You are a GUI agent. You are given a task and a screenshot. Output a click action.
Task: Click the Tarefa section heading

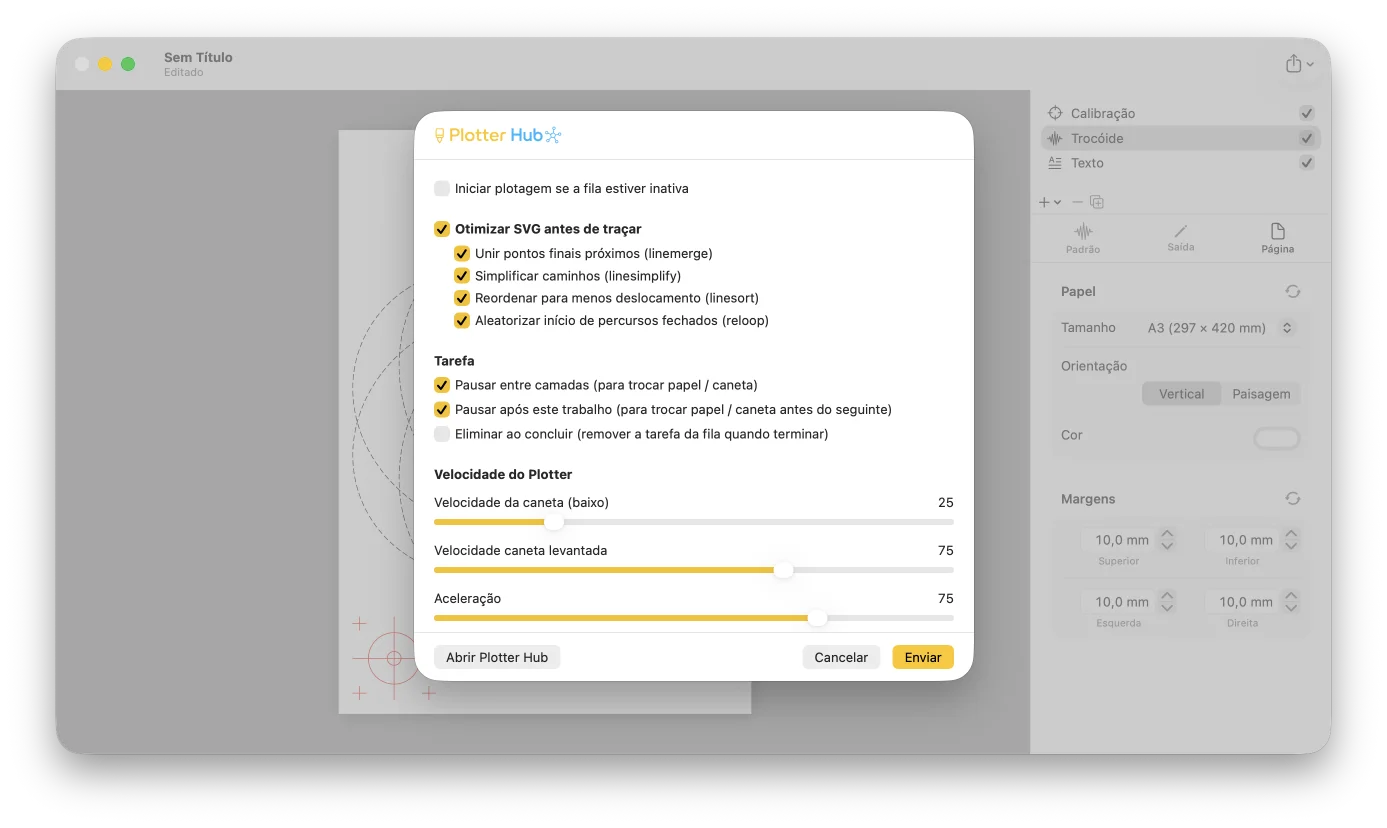[x=454, y=361]
